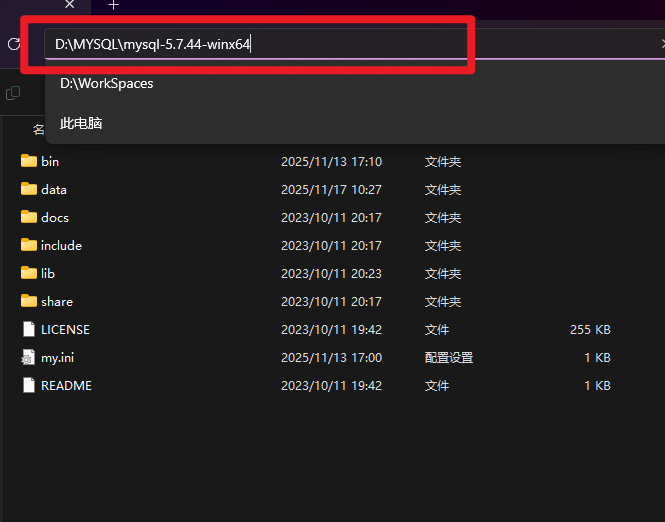
Task: Select the data folder icon
Action: click(x=28, y=189)
